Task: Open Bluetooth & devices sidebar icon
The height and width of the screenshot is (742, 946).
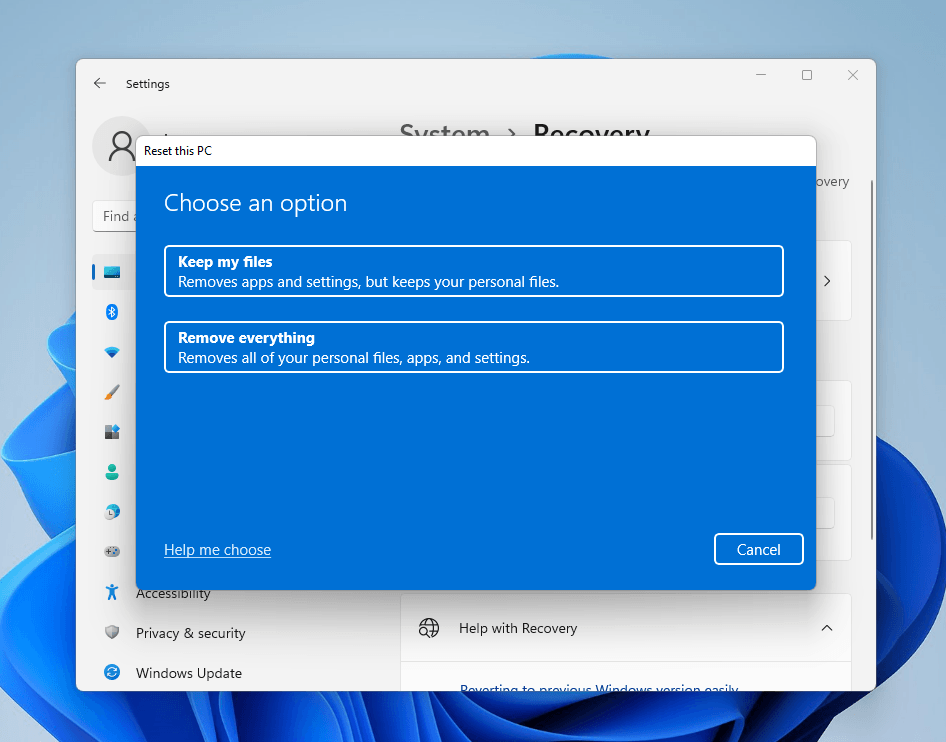Action: (112, 312)
